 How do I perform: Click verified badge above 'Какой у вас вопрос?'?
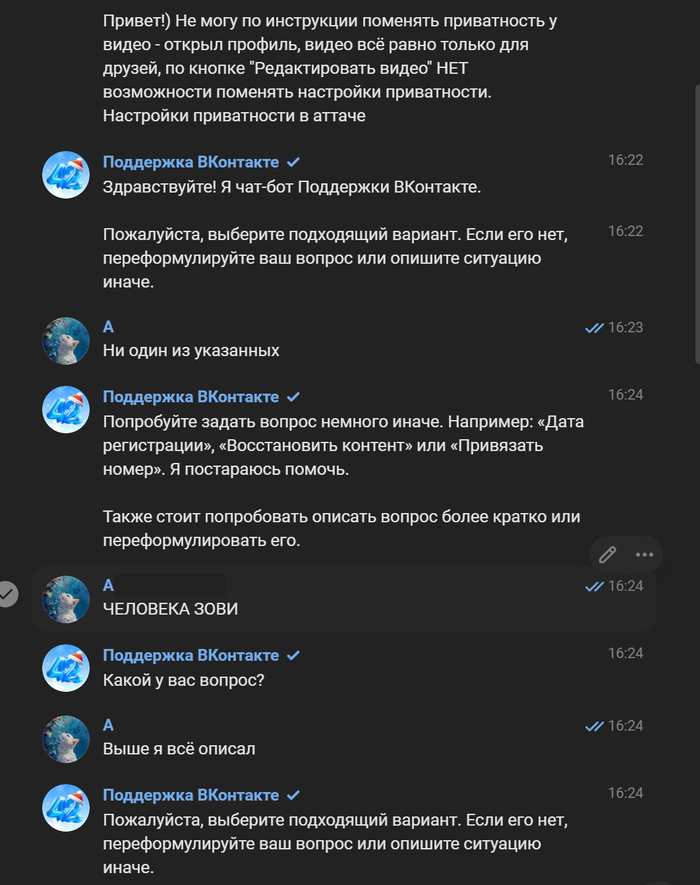click(294, 656)
